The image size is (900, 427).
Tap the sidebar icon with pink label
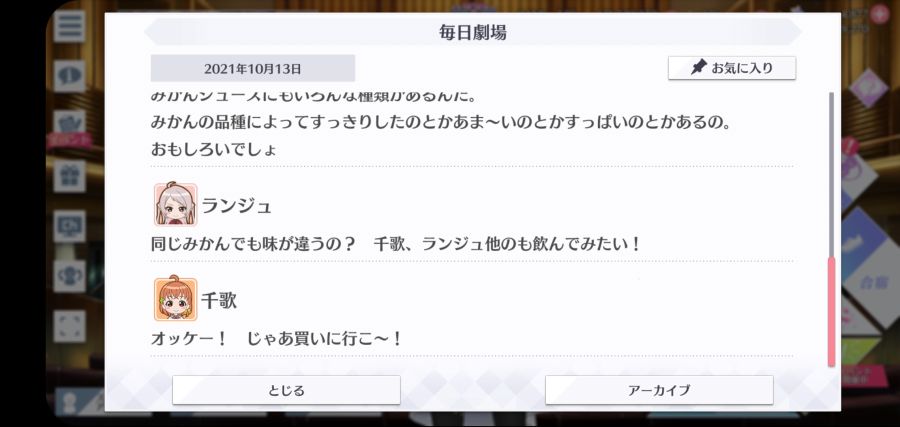[x=69, y=129]
